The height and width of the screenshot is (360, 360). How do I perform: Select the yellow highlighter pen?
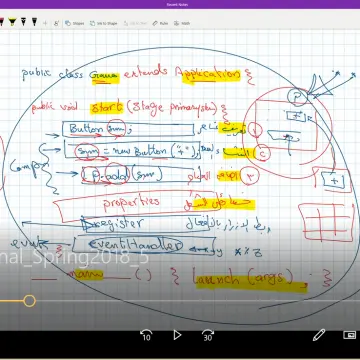pyautogui.click(x=12, y=22)
